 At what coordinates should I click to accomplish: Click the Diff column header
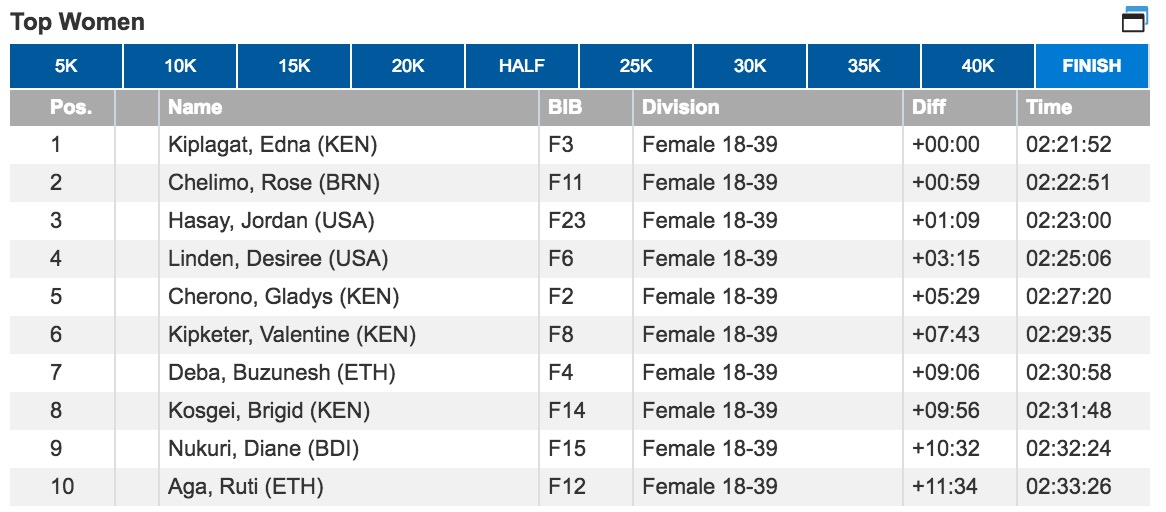click(929, 107)
